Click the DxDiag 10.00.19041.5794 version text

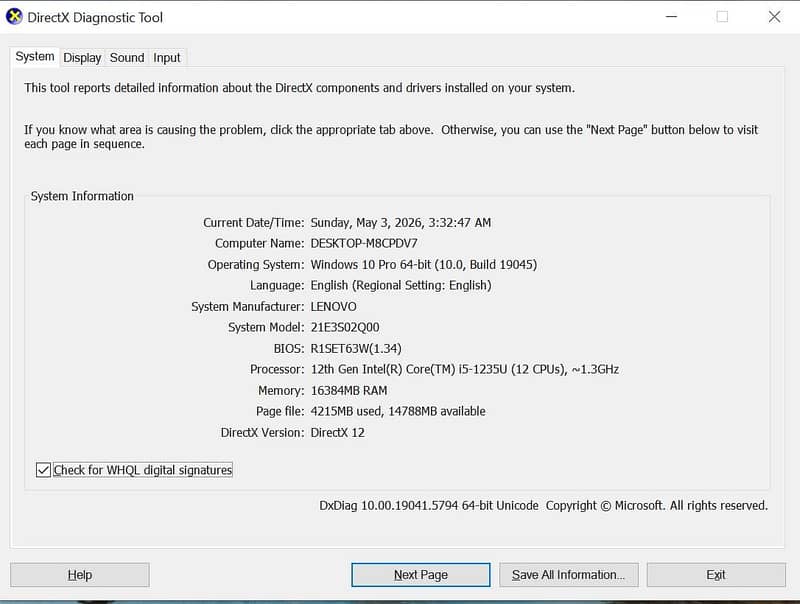click(429, 506)
